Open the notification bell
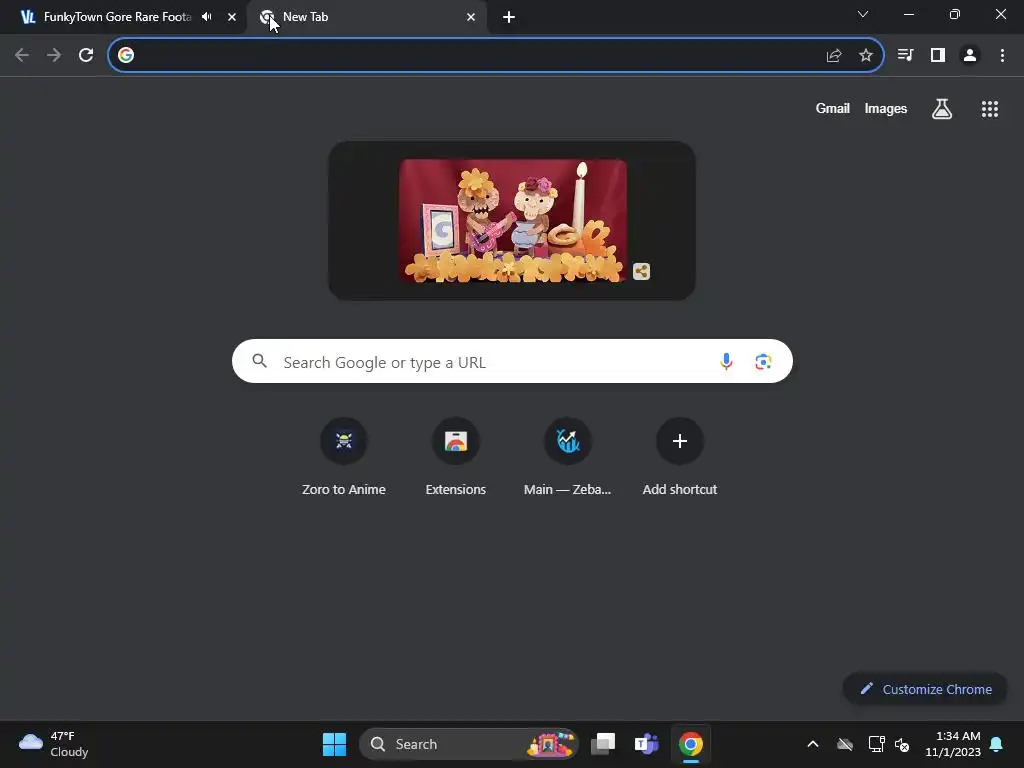 coord(997,744)
